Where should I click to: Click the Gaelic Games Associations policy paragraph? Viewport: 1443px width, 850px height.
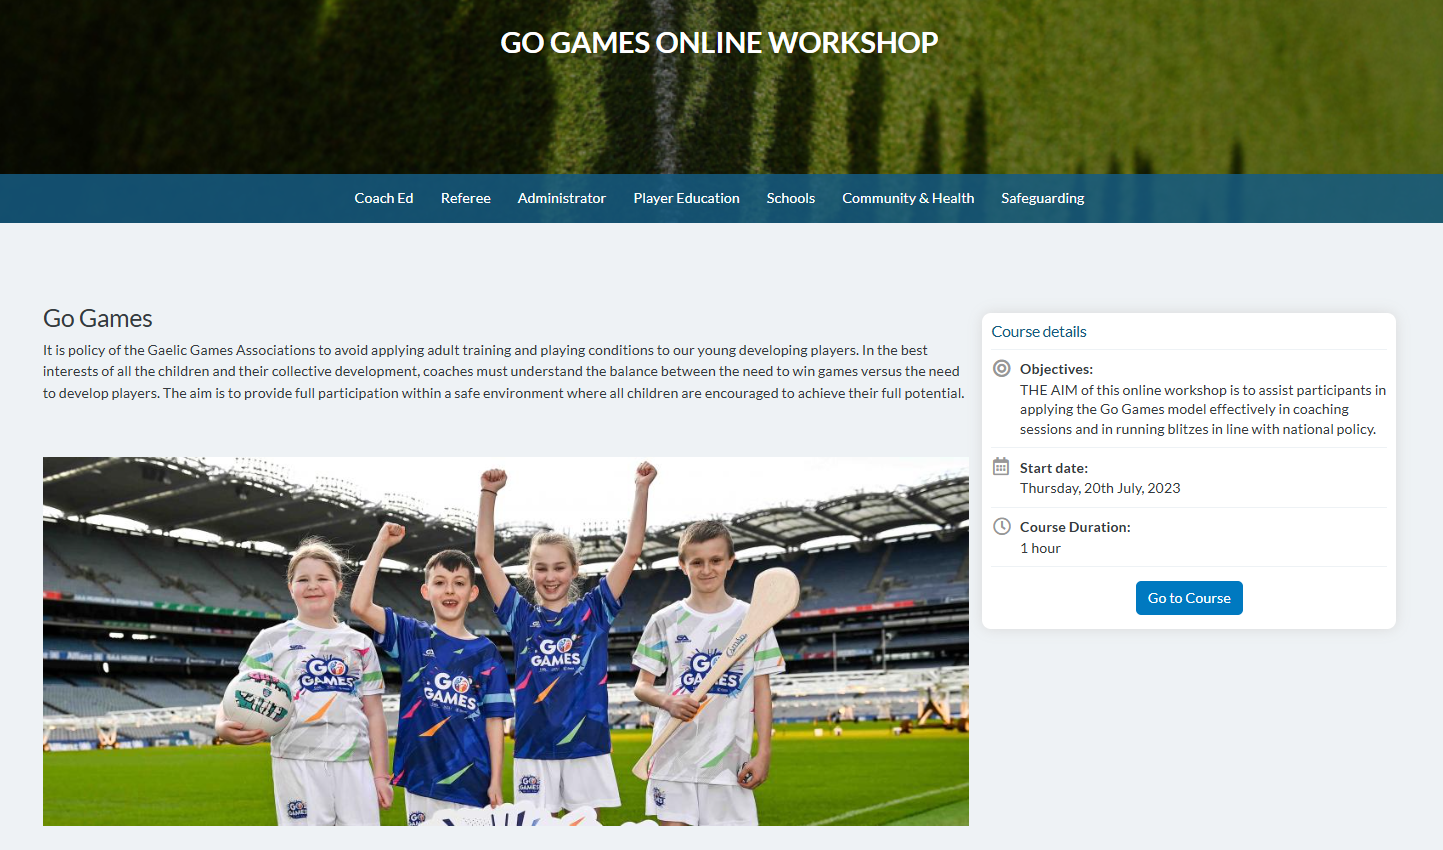pos(503,372)
